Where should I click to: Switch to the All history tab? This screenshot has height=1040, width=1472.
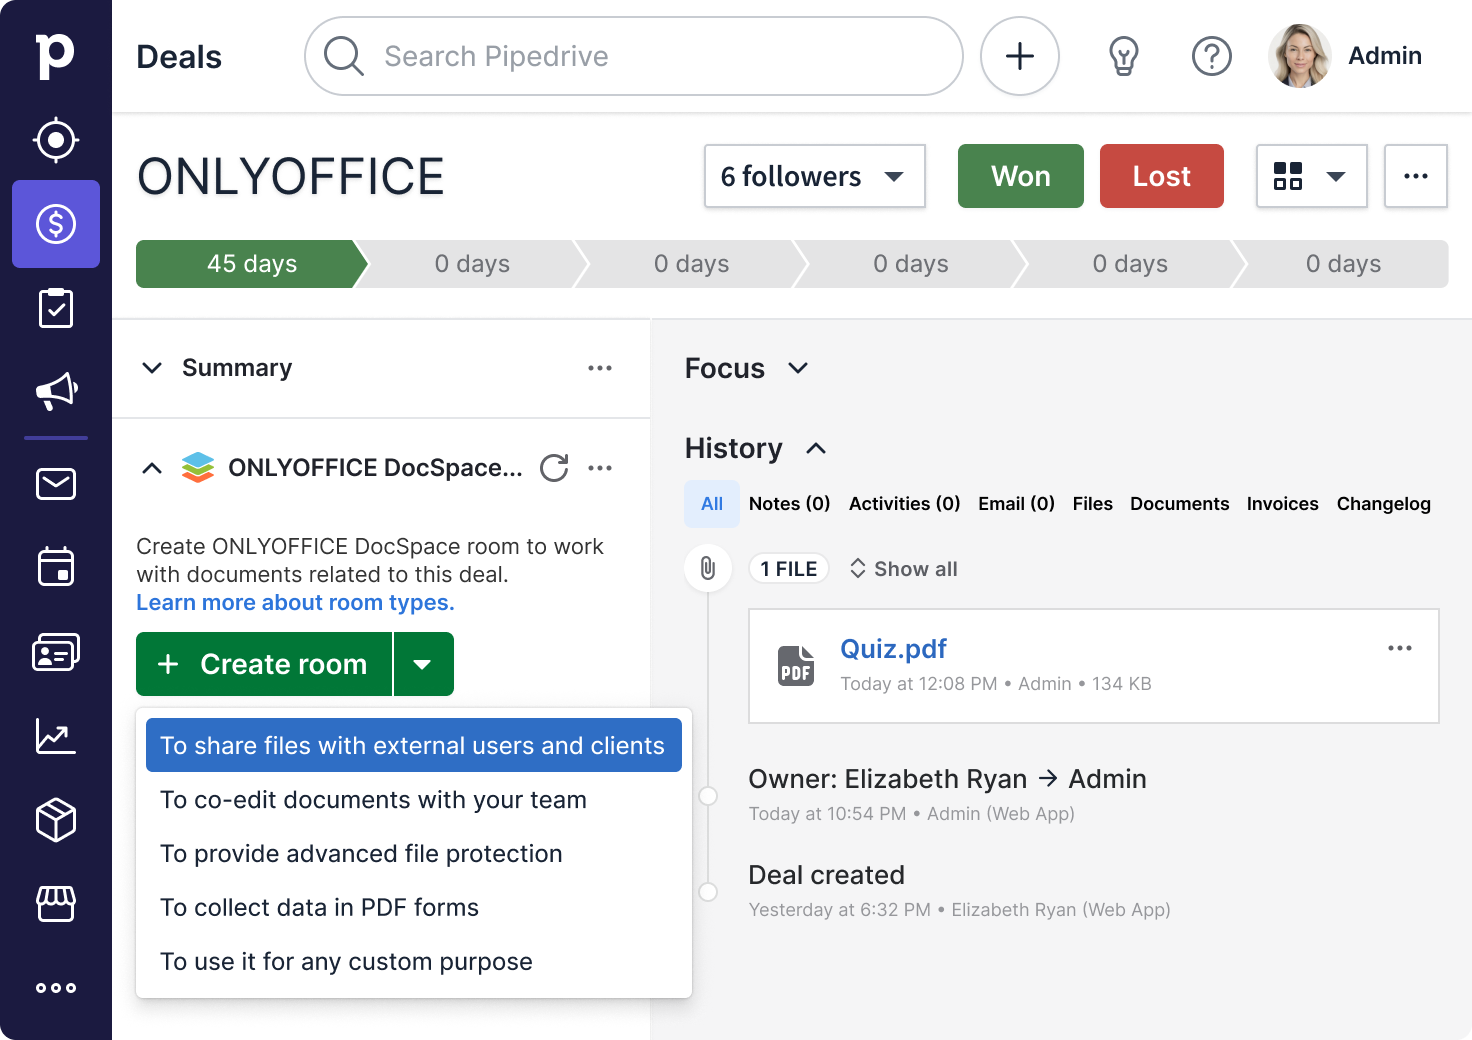click(x=712, y=504)
